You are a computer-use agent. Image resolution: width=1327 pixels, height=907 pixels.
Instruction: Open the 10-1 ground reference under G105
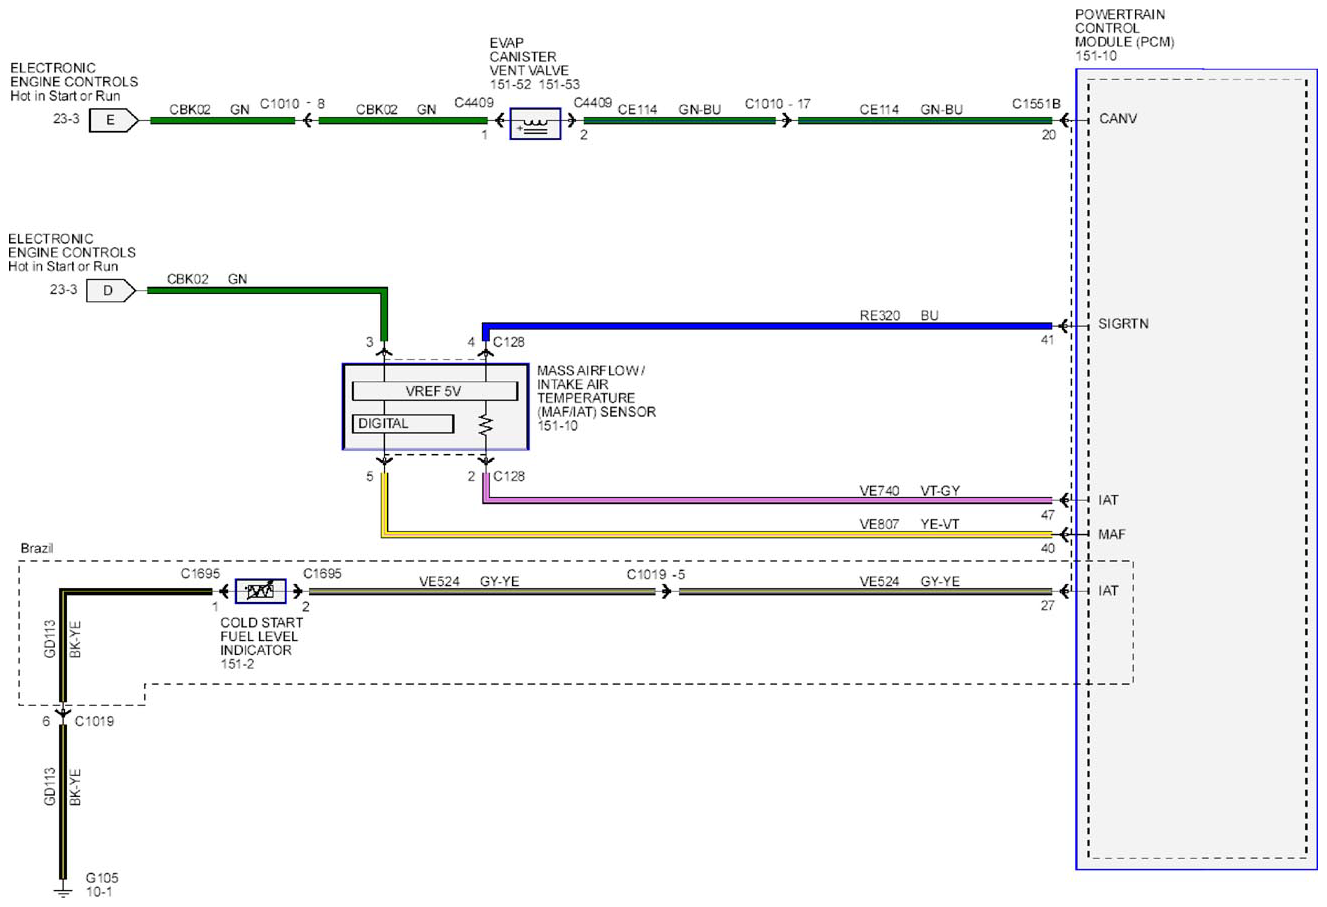tap(99, 891)
